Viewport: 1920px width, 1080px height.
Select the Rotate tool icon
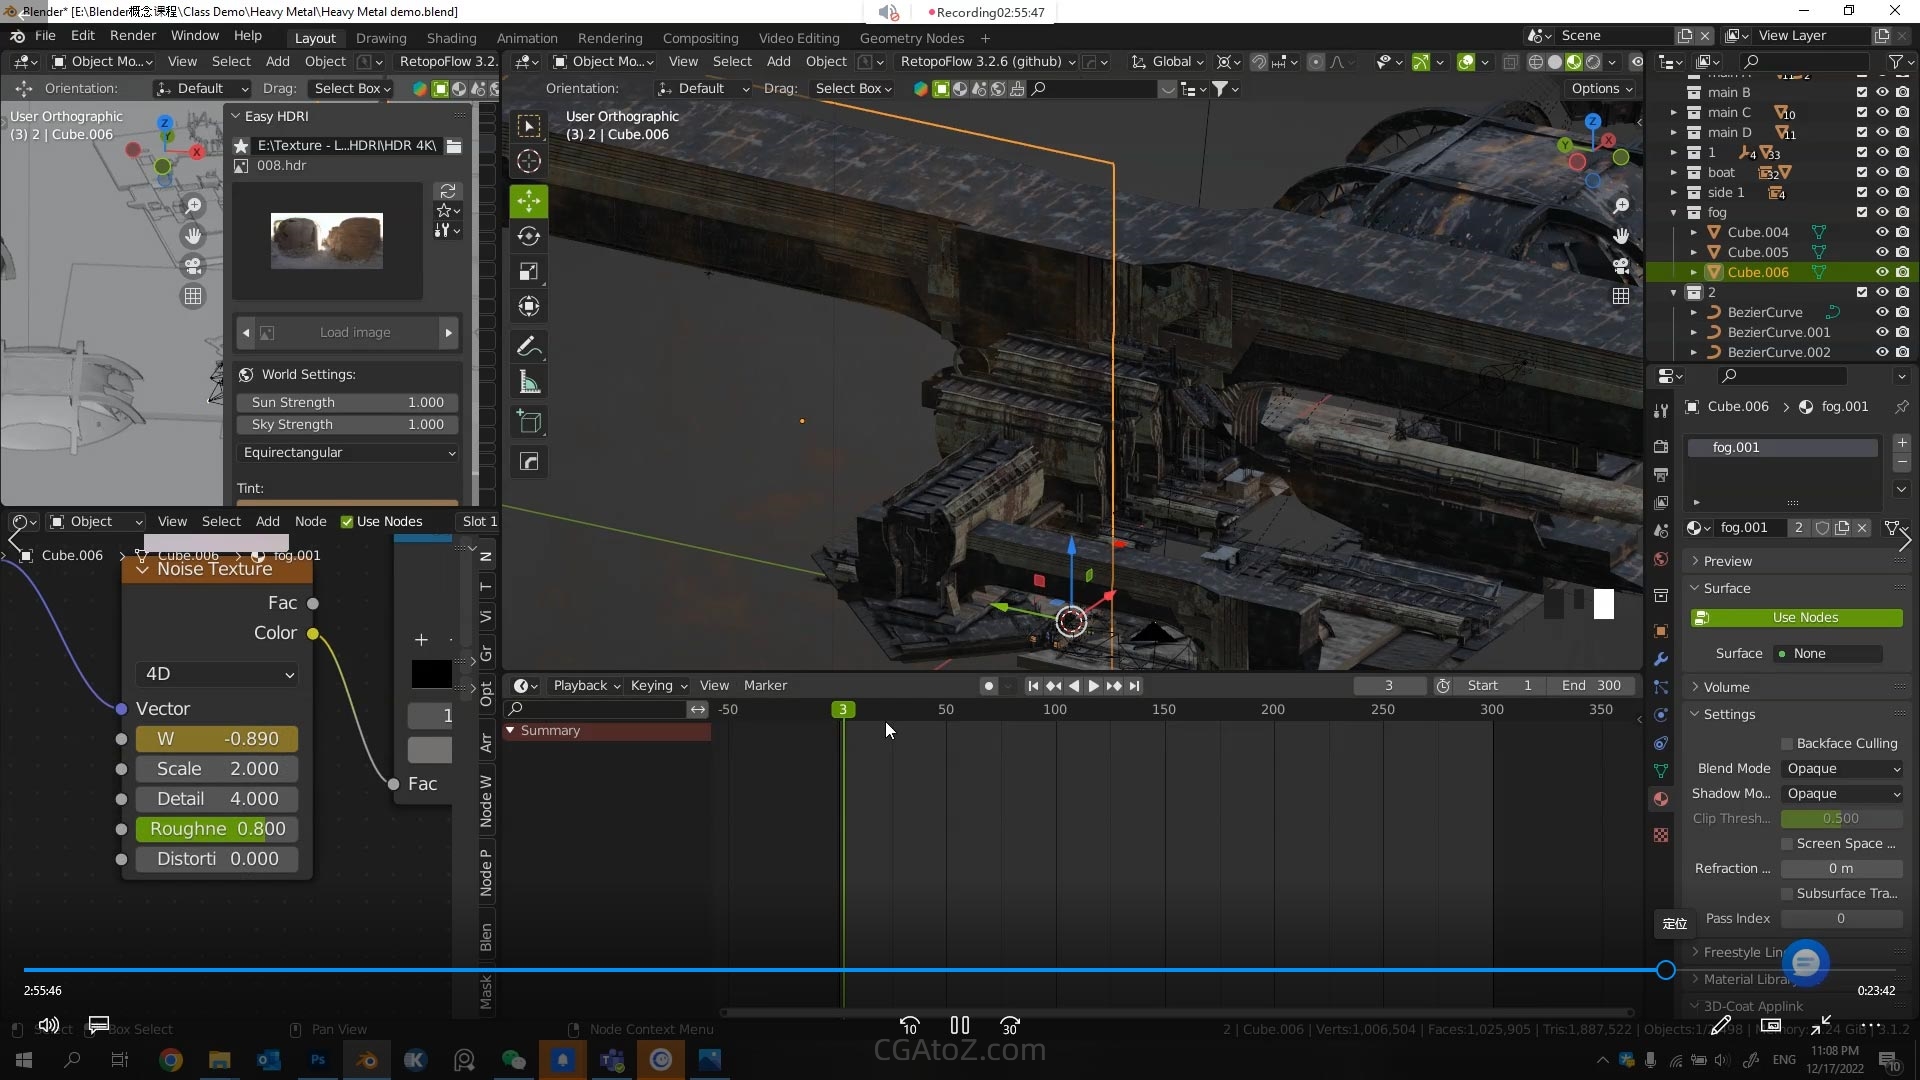(529, 236)
